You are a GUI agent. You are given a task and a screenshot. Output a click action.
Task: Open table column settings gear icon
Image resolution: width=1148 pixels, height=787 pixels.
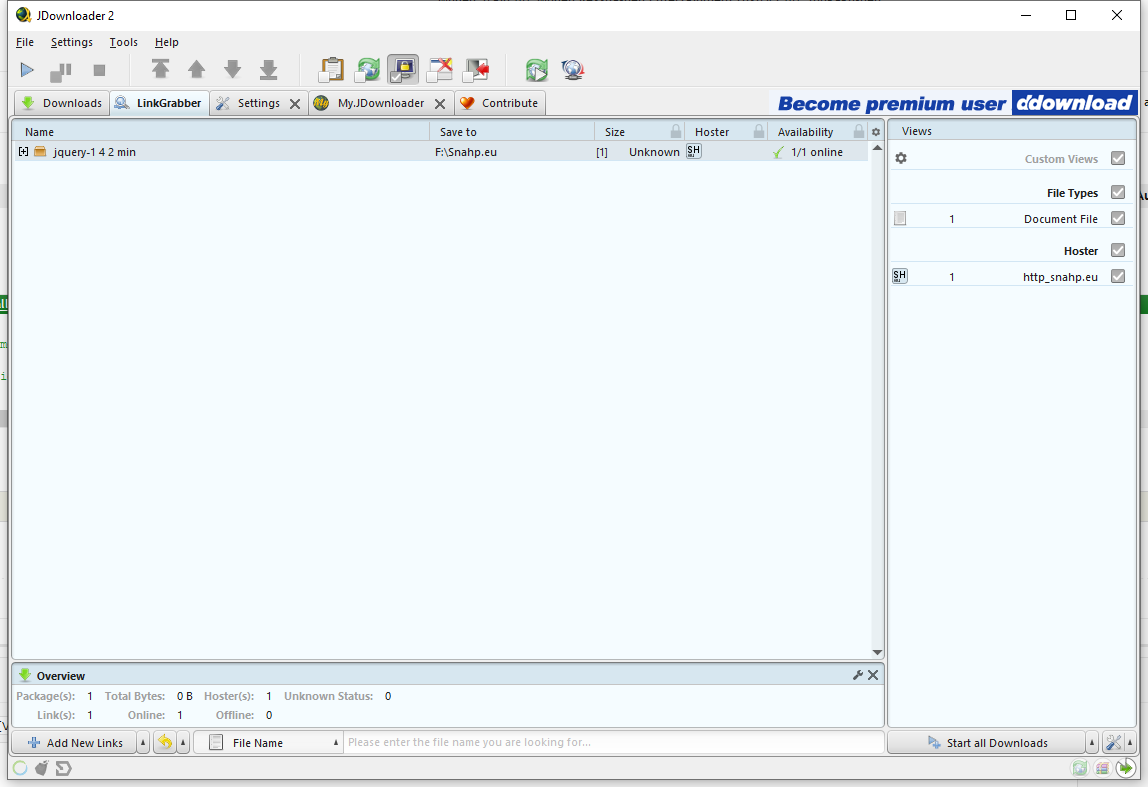pos(876,132)
